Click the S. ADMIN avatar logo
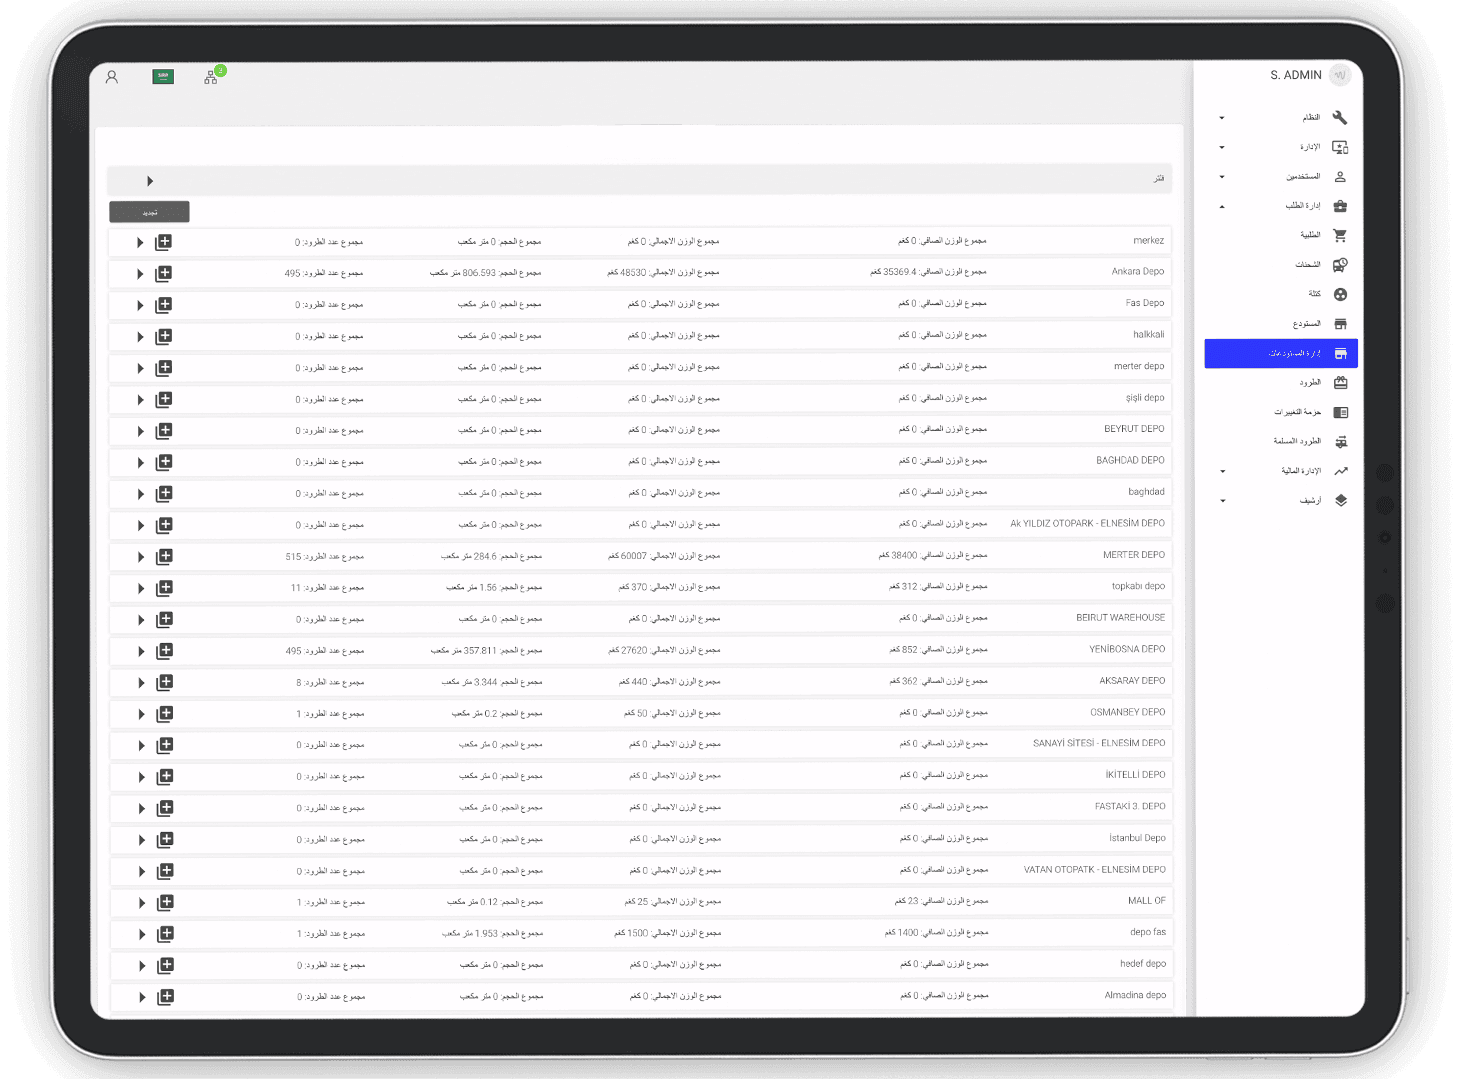This screenshot has height=1079, width=1462. pos(1340,75)
